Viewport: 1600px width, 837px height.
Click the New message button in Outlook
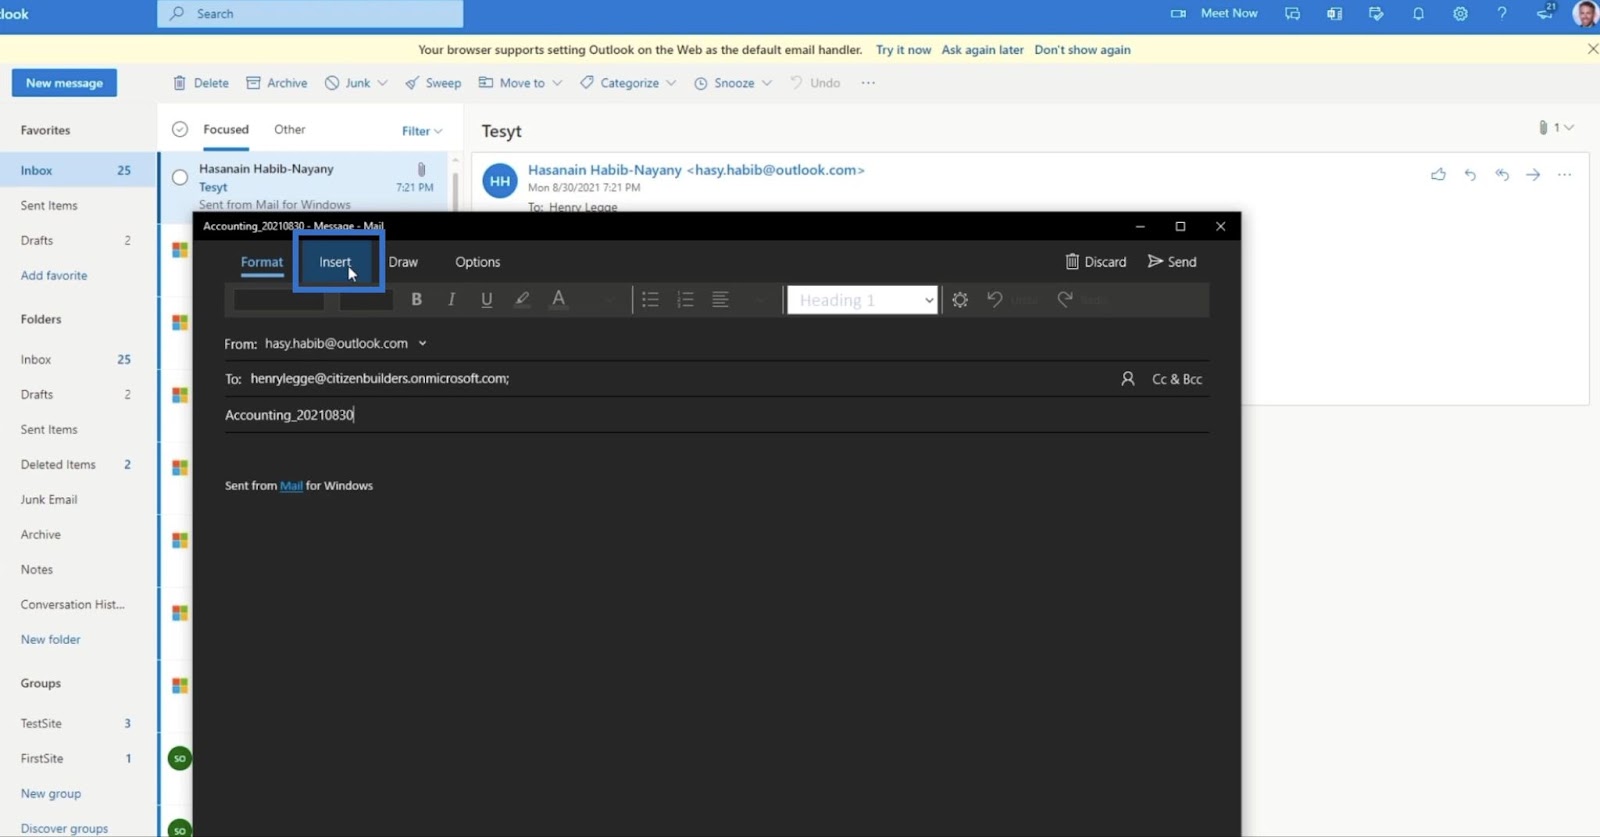coord(64,83)
